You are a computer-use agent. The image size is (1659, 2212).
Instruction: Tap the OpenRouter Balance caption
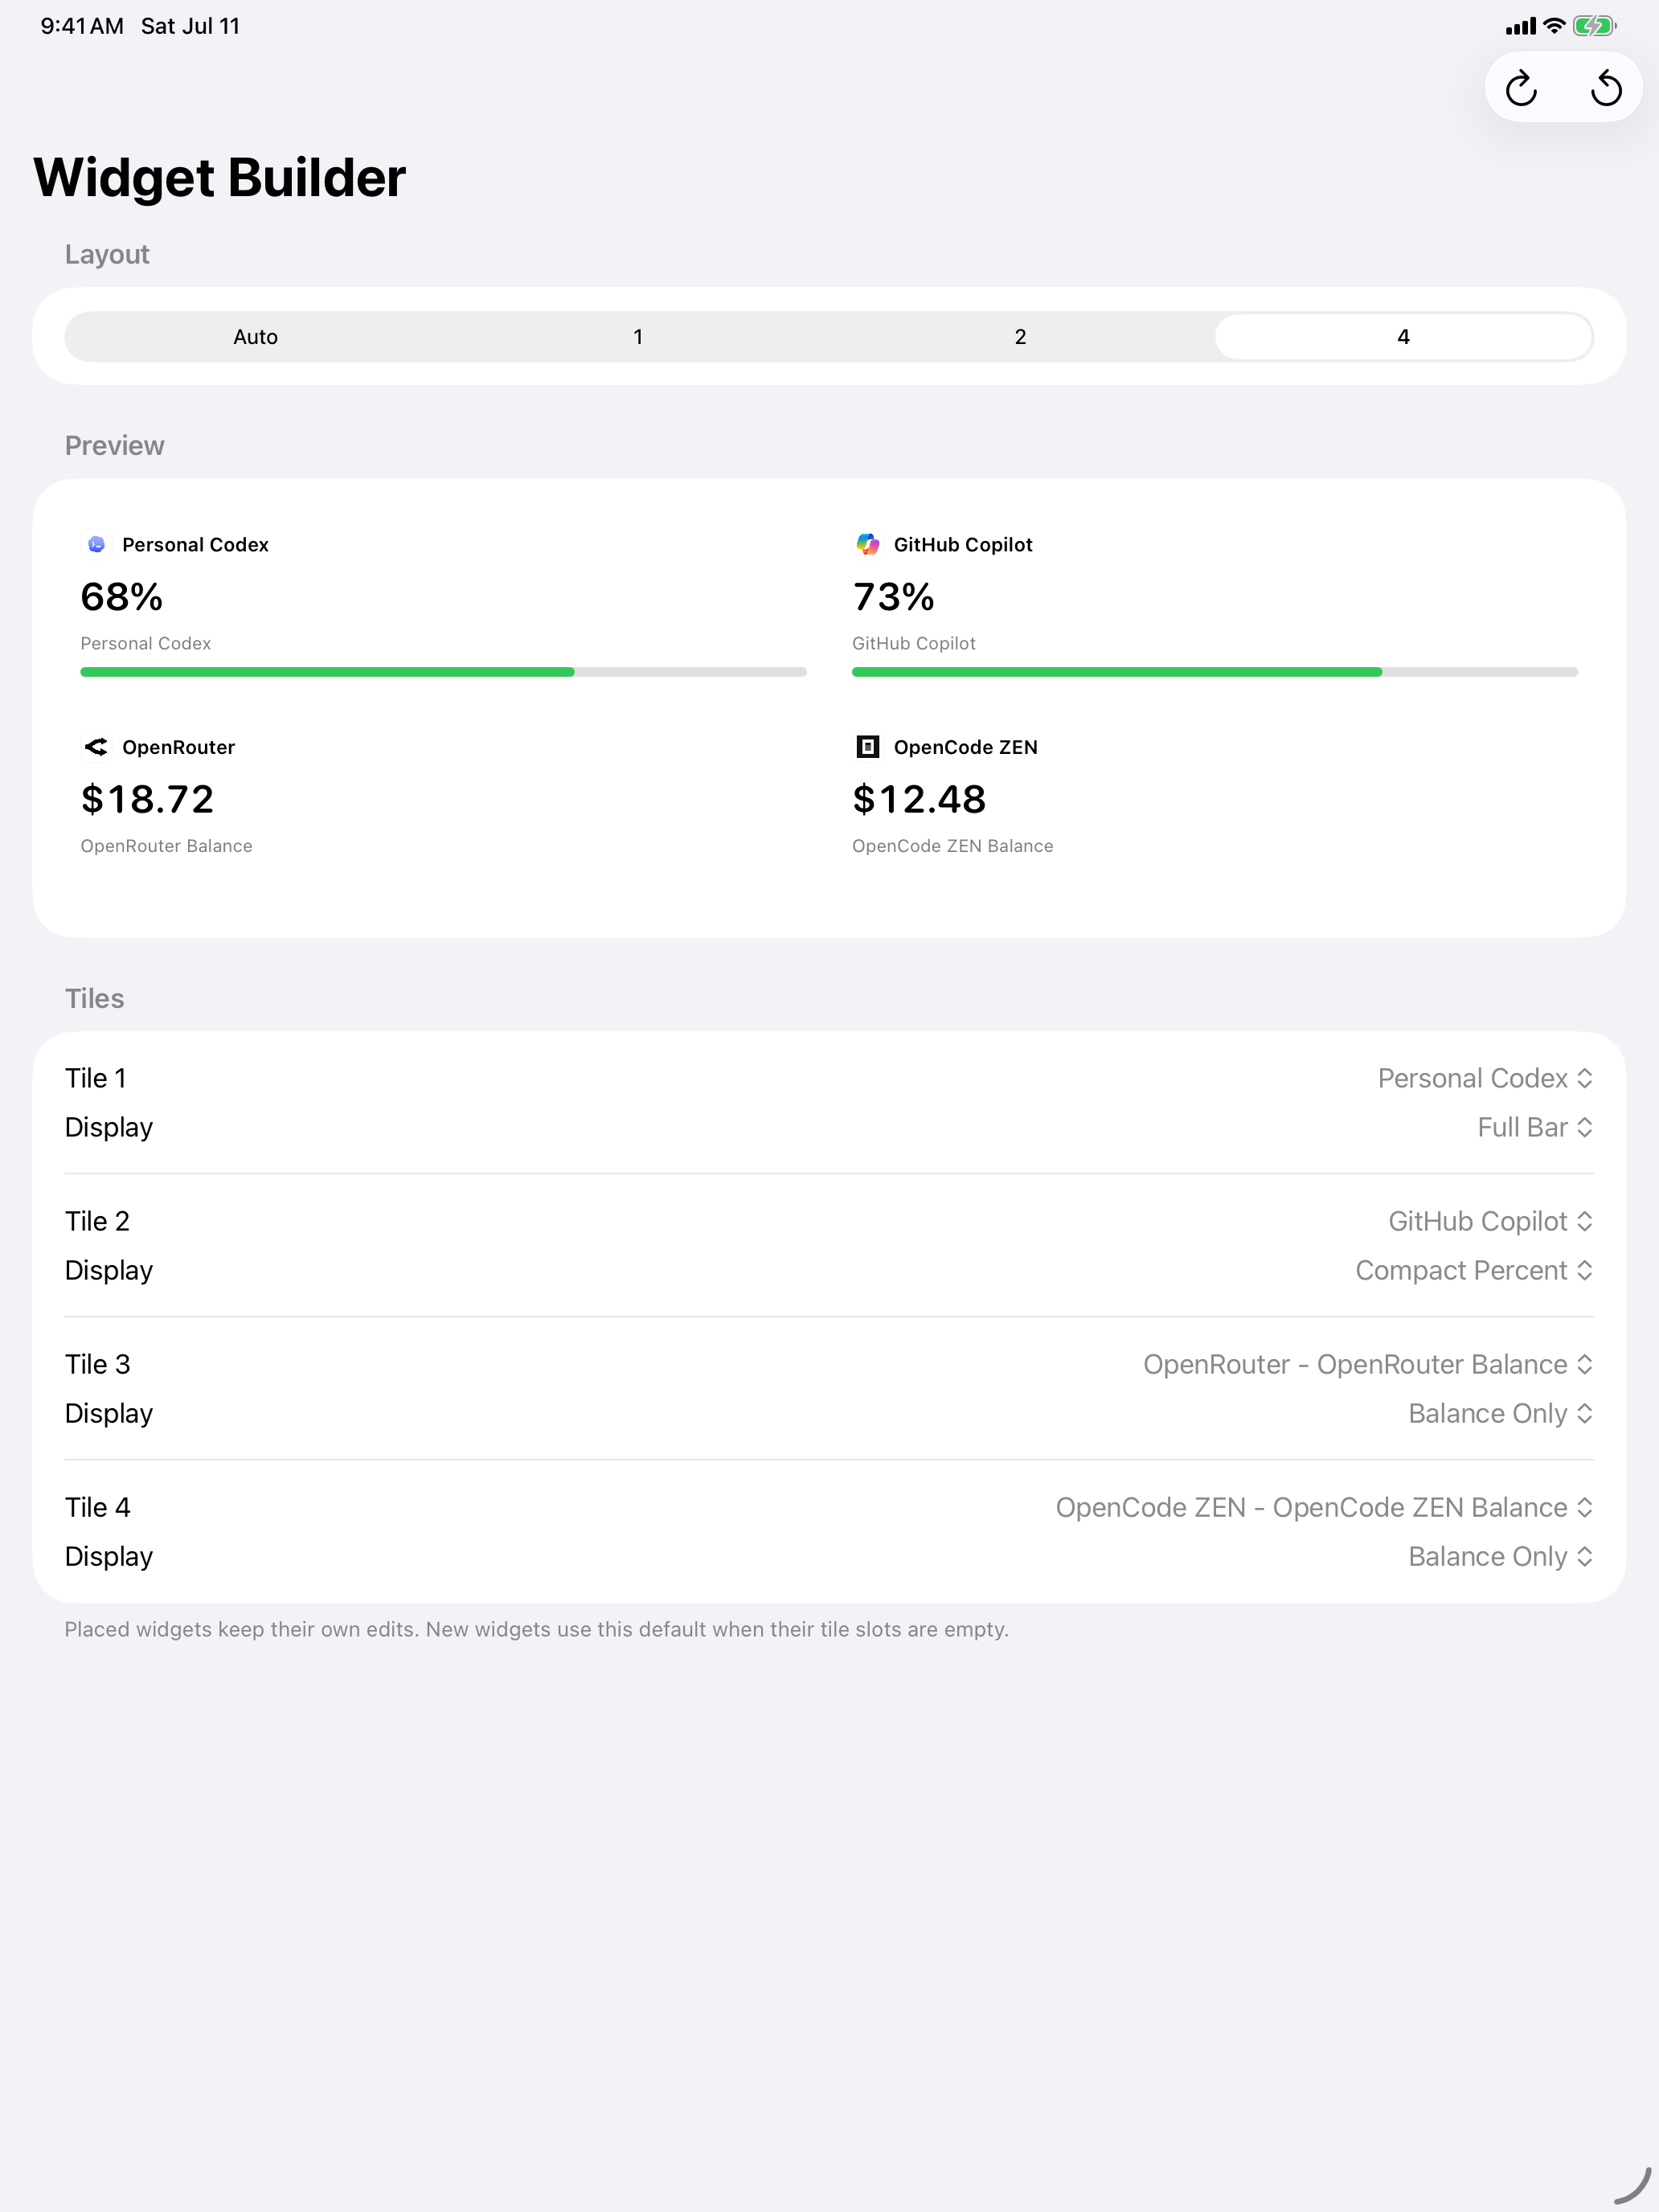166,846
